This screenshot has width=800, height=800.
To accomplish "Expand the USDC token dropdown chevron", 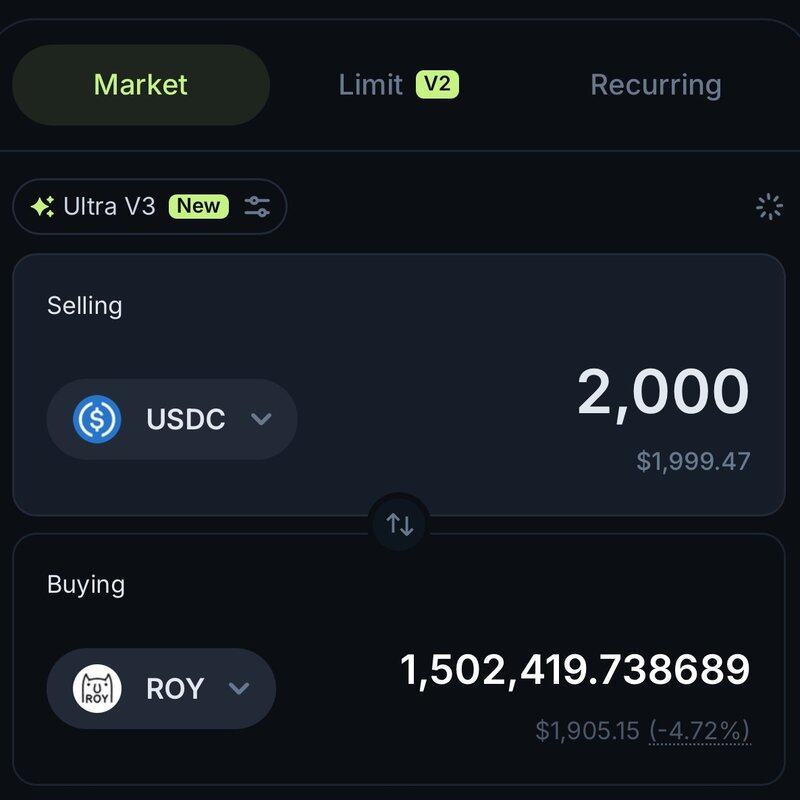I will pyautogui.click(x=261, y=419).
